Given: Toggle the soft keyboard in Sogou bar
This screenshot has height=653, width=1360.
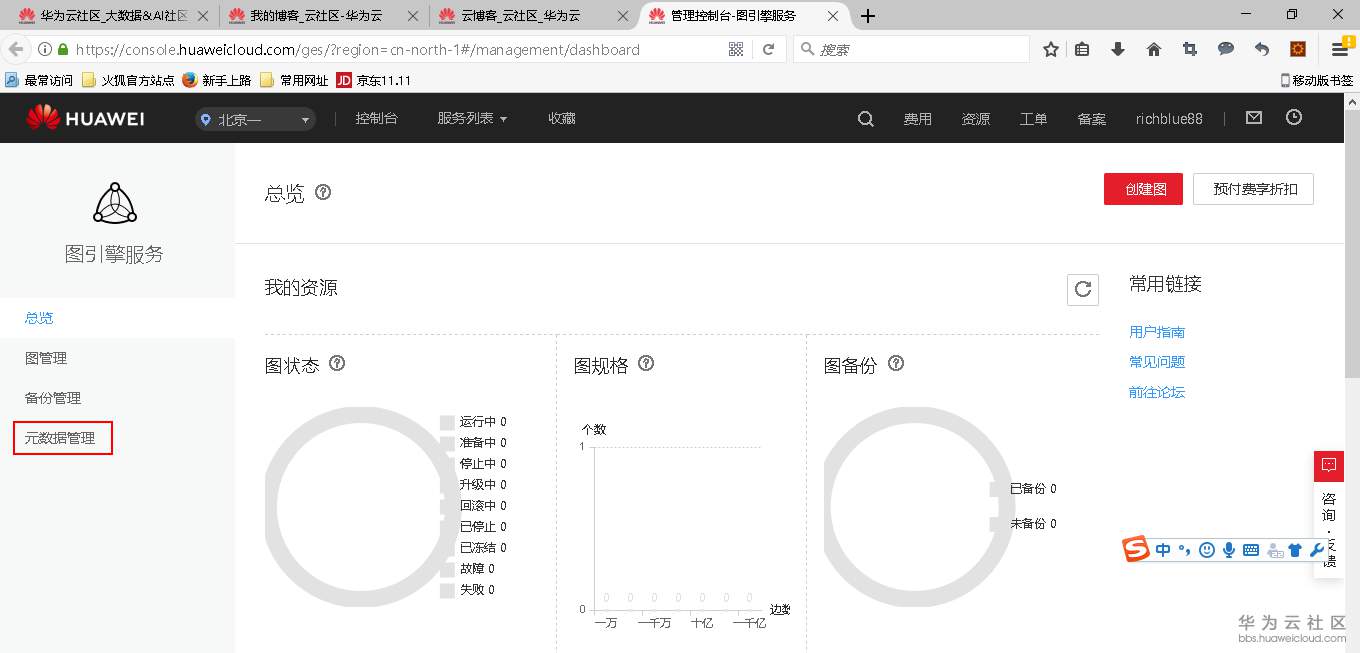Looking at the screenshot, I should (1249, 549).
